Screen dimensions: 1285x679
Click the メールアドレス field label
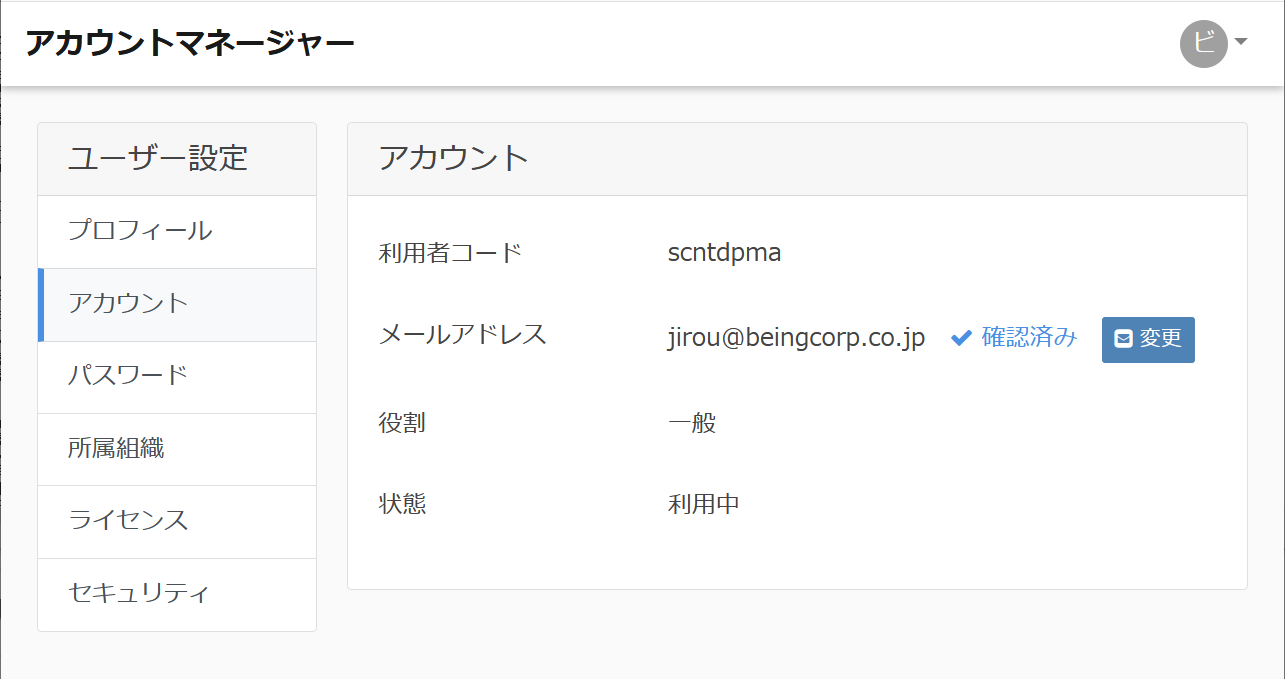(463, 334)
